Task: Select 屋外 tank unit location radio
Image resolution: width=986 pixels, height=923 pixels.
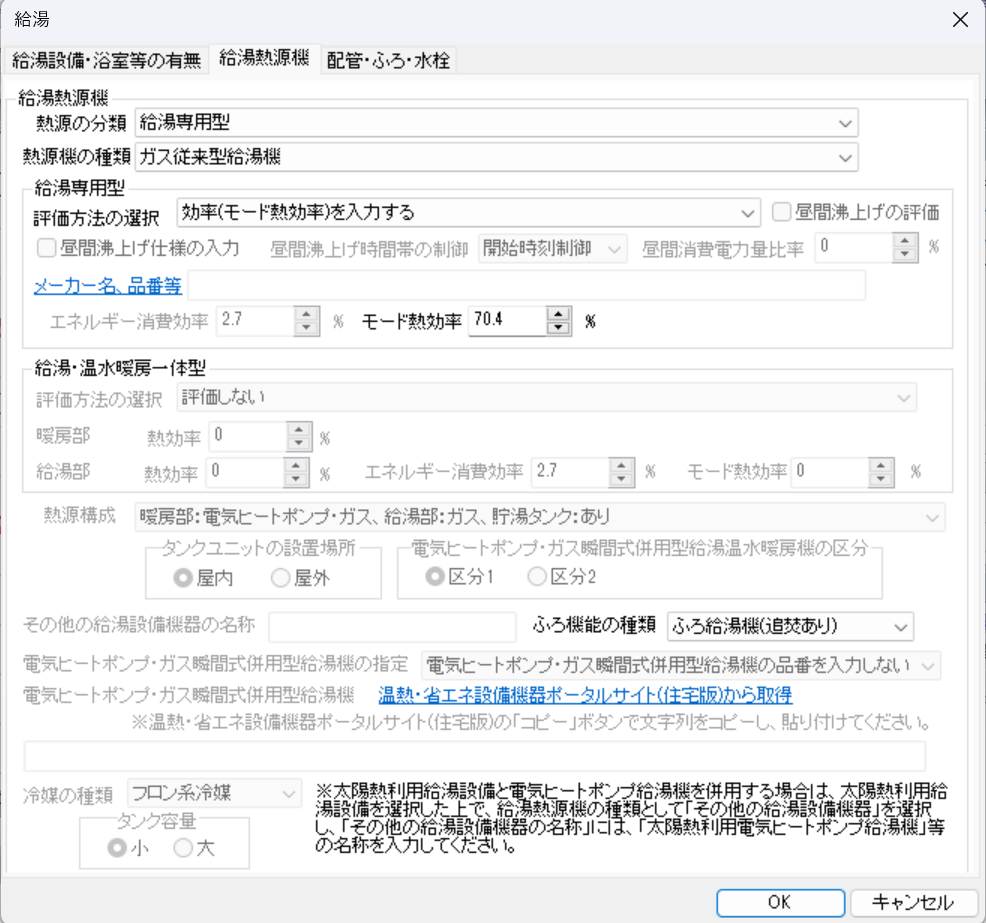Action: point(280,576)
